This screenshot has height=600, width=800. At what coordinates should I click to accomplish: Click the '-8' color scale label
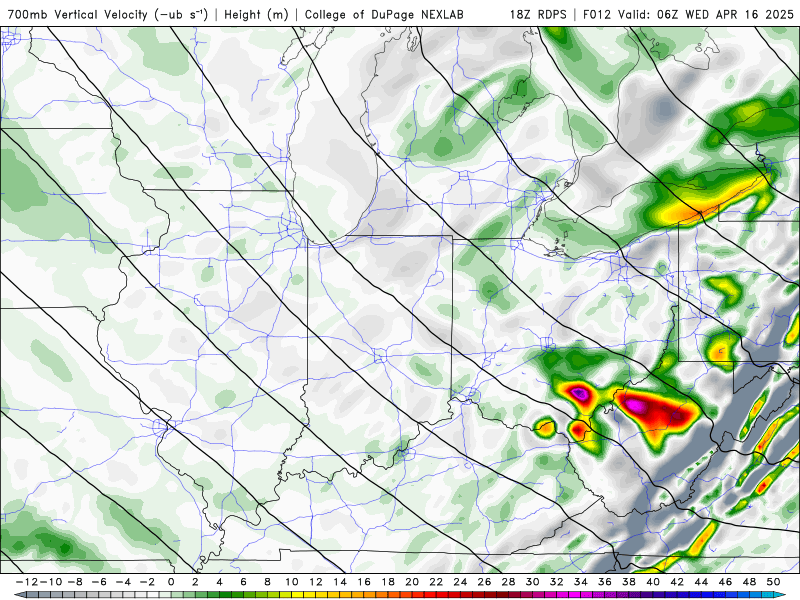tap(74, 582)
